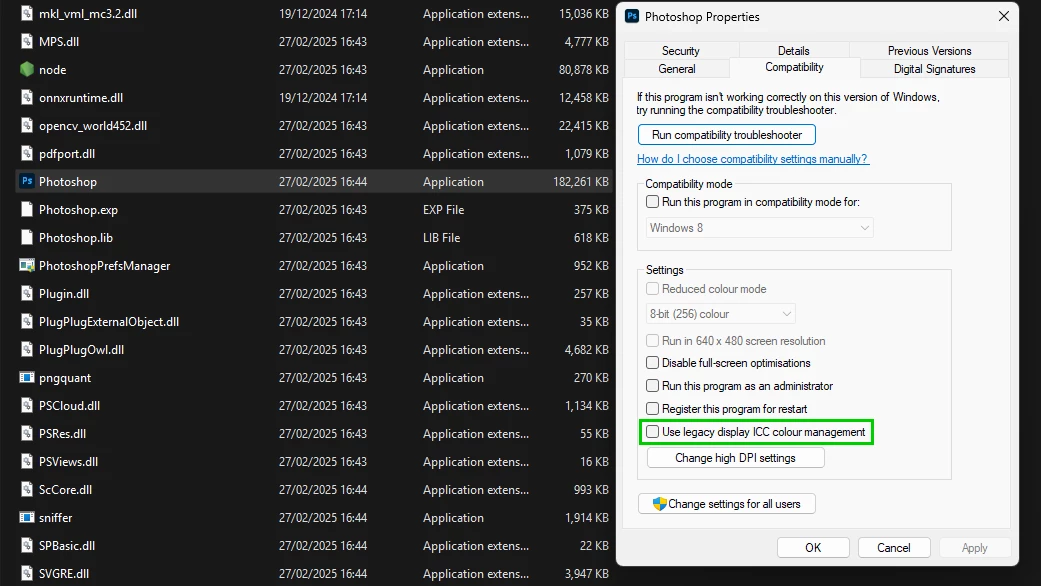Click Change high DPI settings button
Viewport: 1041px width, 586px height.
click(x=736, y=458)
